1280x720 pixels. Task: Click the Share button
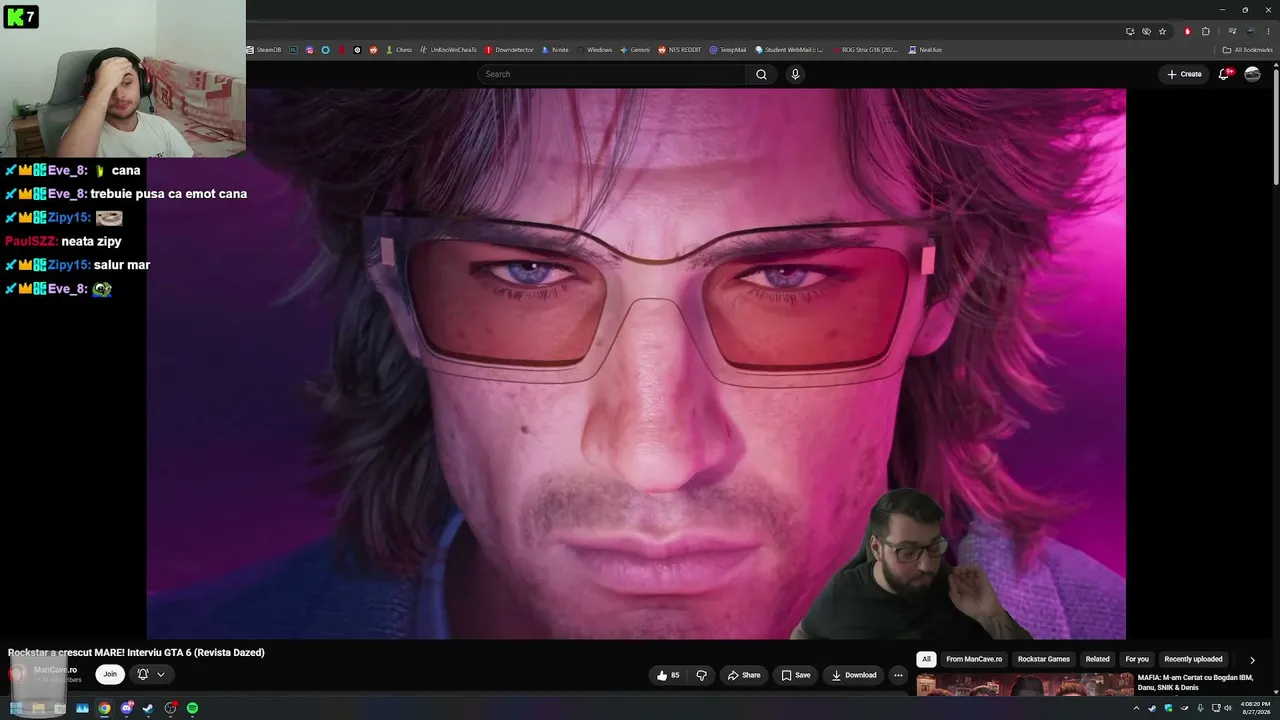[x=744, y=675]
